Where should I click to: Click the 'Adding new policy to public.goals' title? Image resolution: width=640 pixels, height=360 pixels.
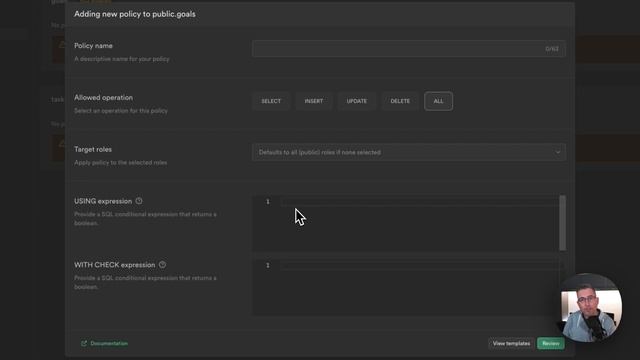pos(135,14)
